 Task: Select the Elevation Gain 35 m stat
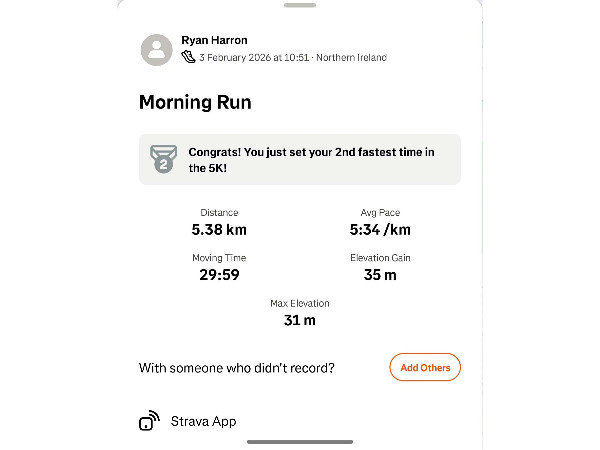pyautogui.click(x=380, y=267)
